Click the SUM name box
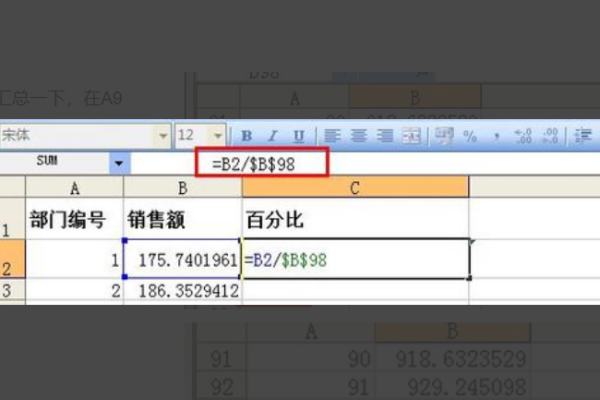Image resolution: width=600 pixels, height=400 pixels. [x=55, y=163]
